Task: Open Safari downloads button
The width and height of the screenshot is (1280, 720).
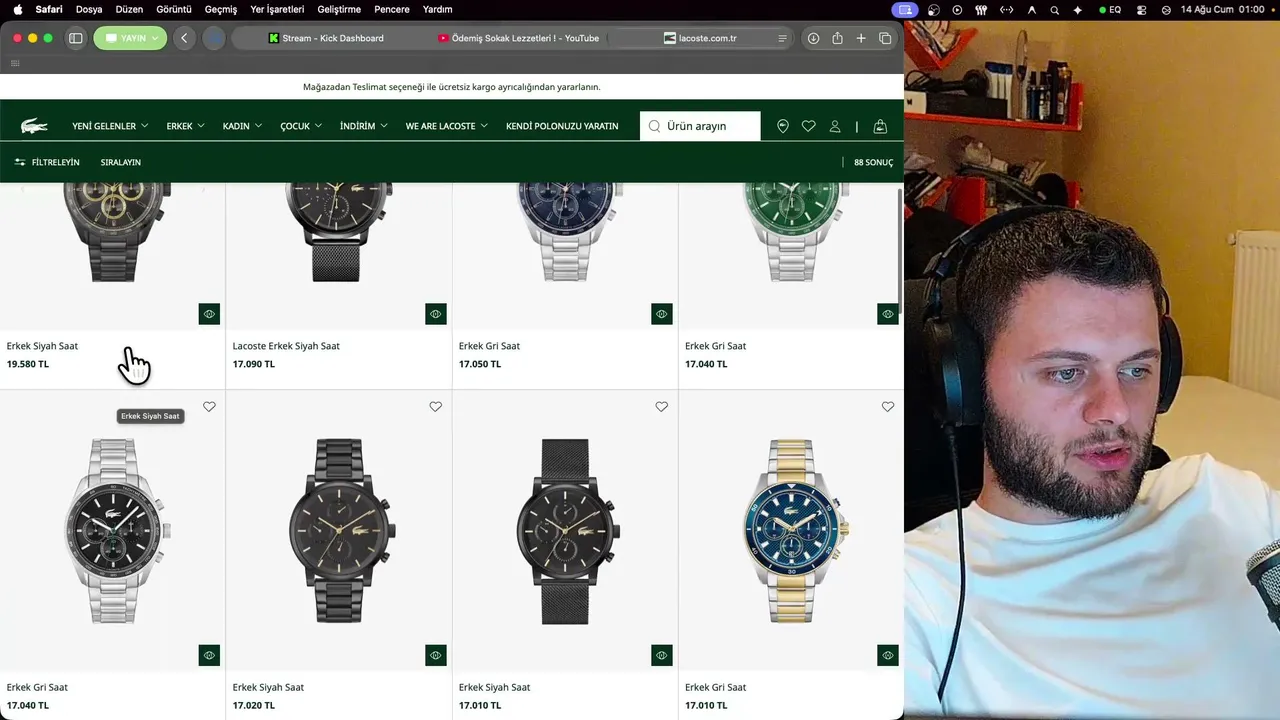Action: 813,38
